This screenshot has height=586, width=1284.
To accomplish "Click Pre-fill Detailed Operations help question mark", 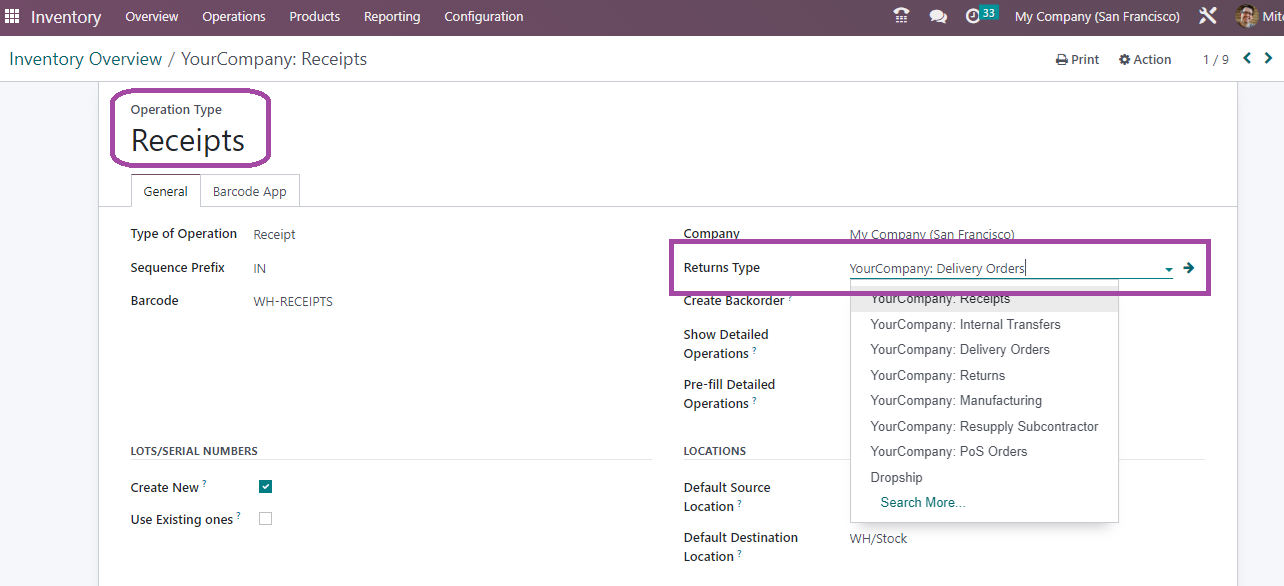I will (x=754, y=401).
